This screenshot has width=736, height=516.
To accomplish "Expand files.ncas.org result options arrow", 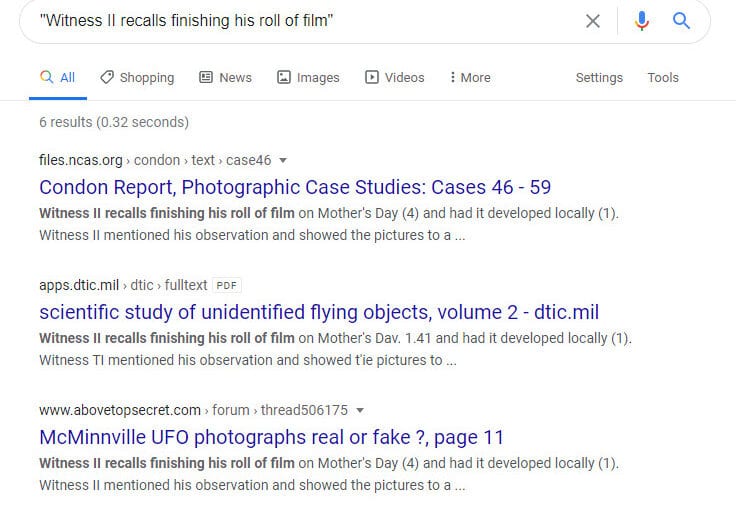I will coord(283,161).
